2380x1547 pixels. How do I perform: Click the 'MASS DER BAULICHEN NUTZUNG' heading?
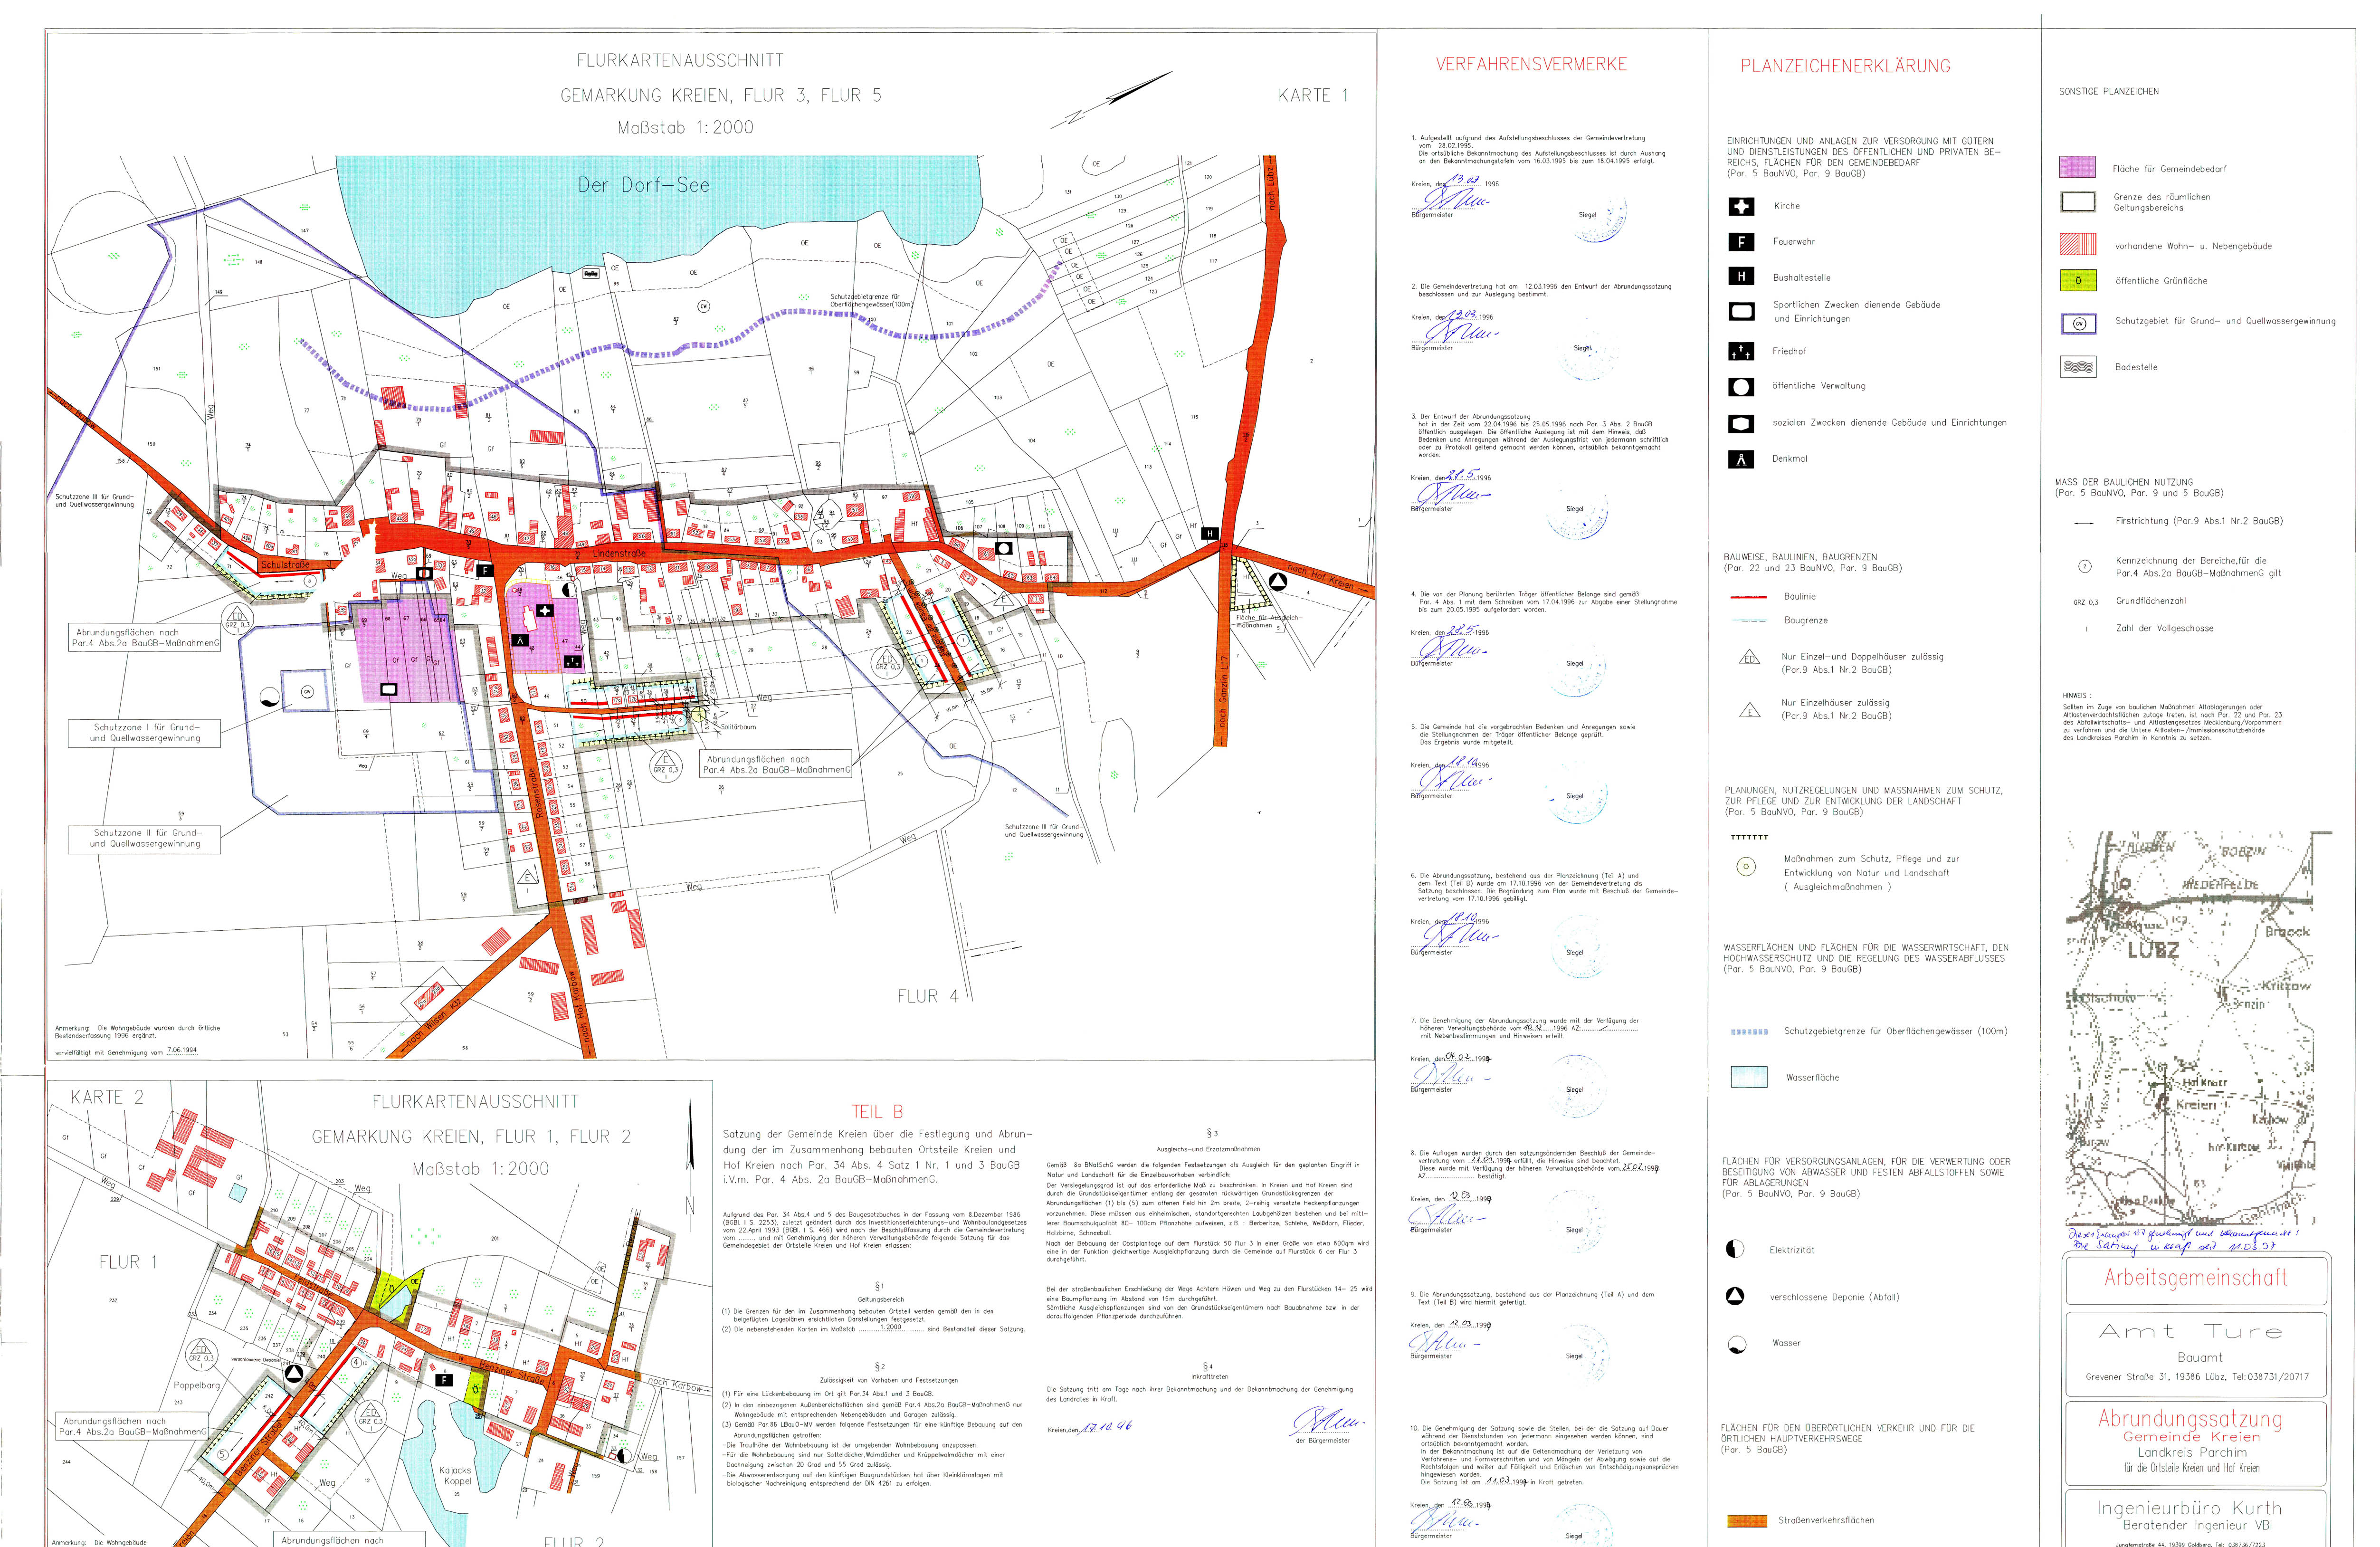point(2123,482)
